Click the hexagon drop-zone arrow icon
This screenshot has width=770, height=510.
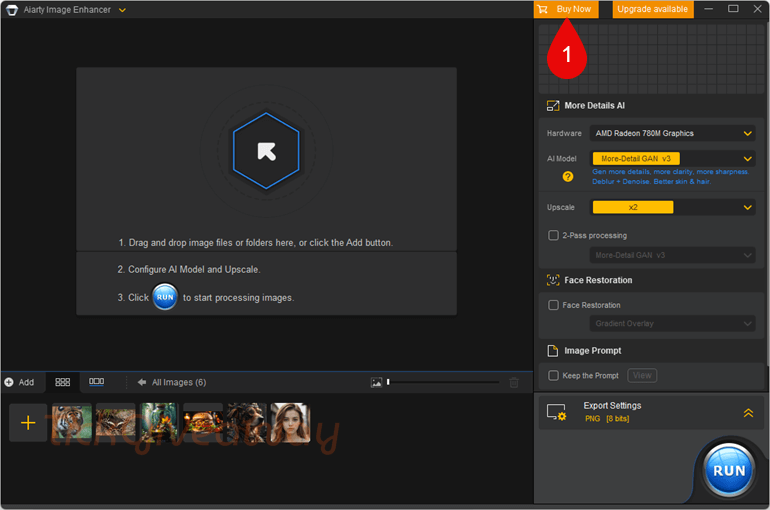coord(266,151)
